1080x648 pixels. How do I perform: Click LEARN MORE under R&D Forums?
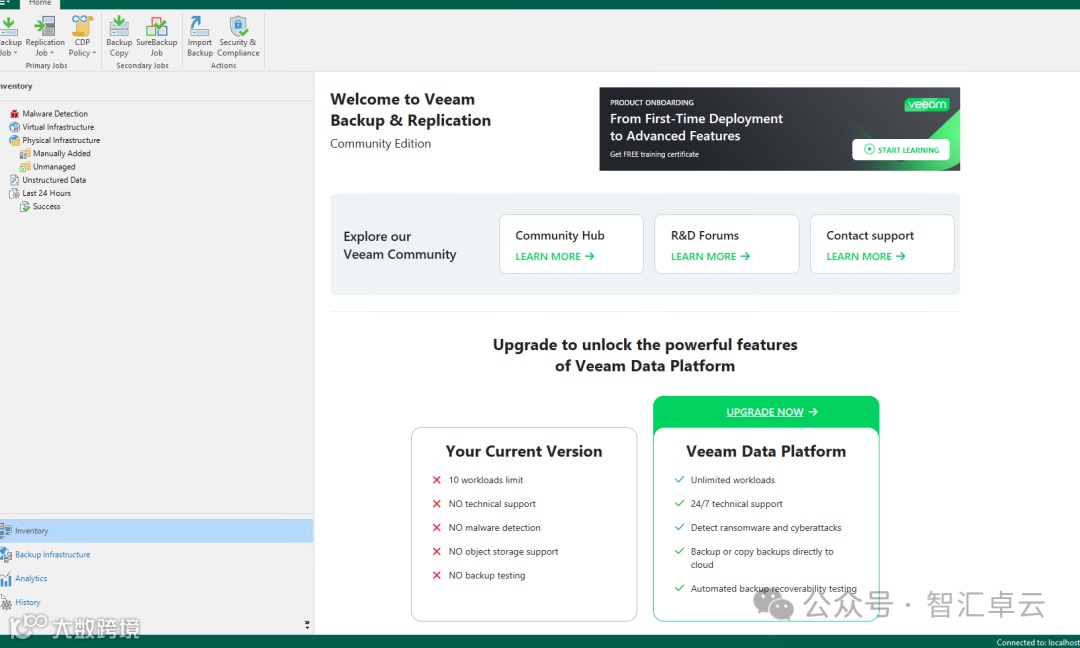coord(710,256)
